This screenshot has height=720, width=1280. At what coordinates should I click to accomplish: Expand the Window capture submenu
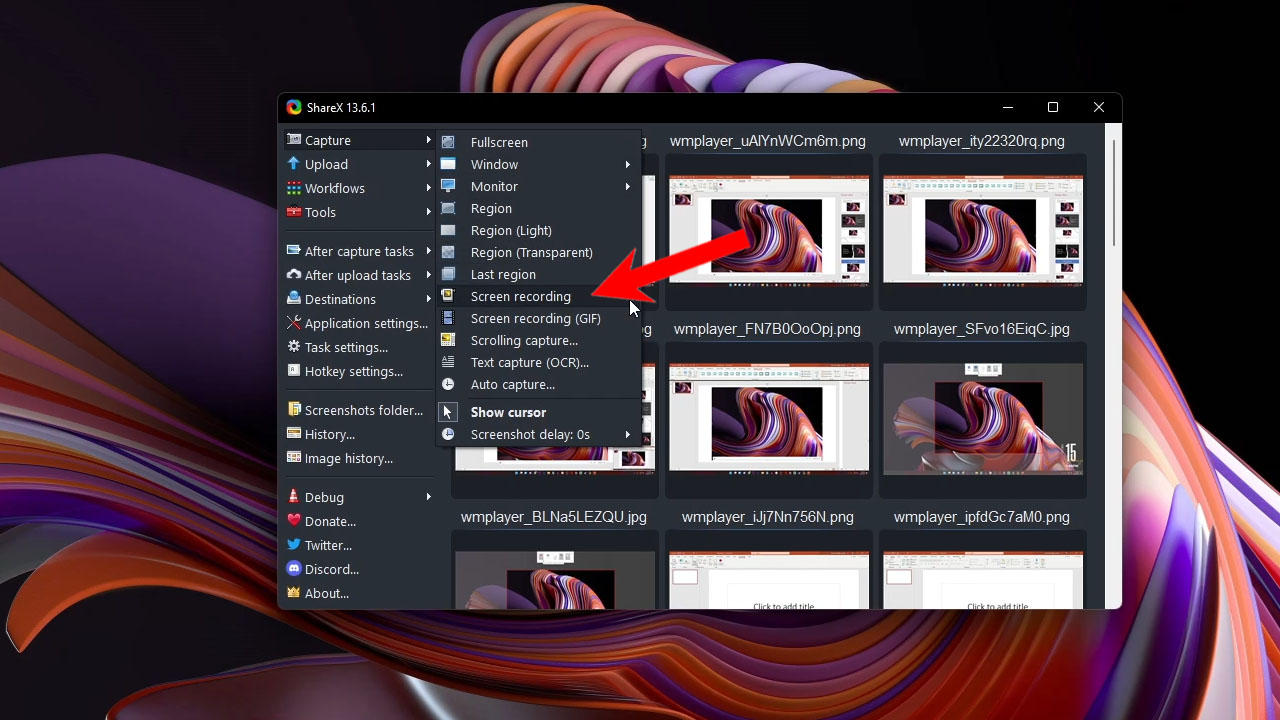click(x=494, y=164)
